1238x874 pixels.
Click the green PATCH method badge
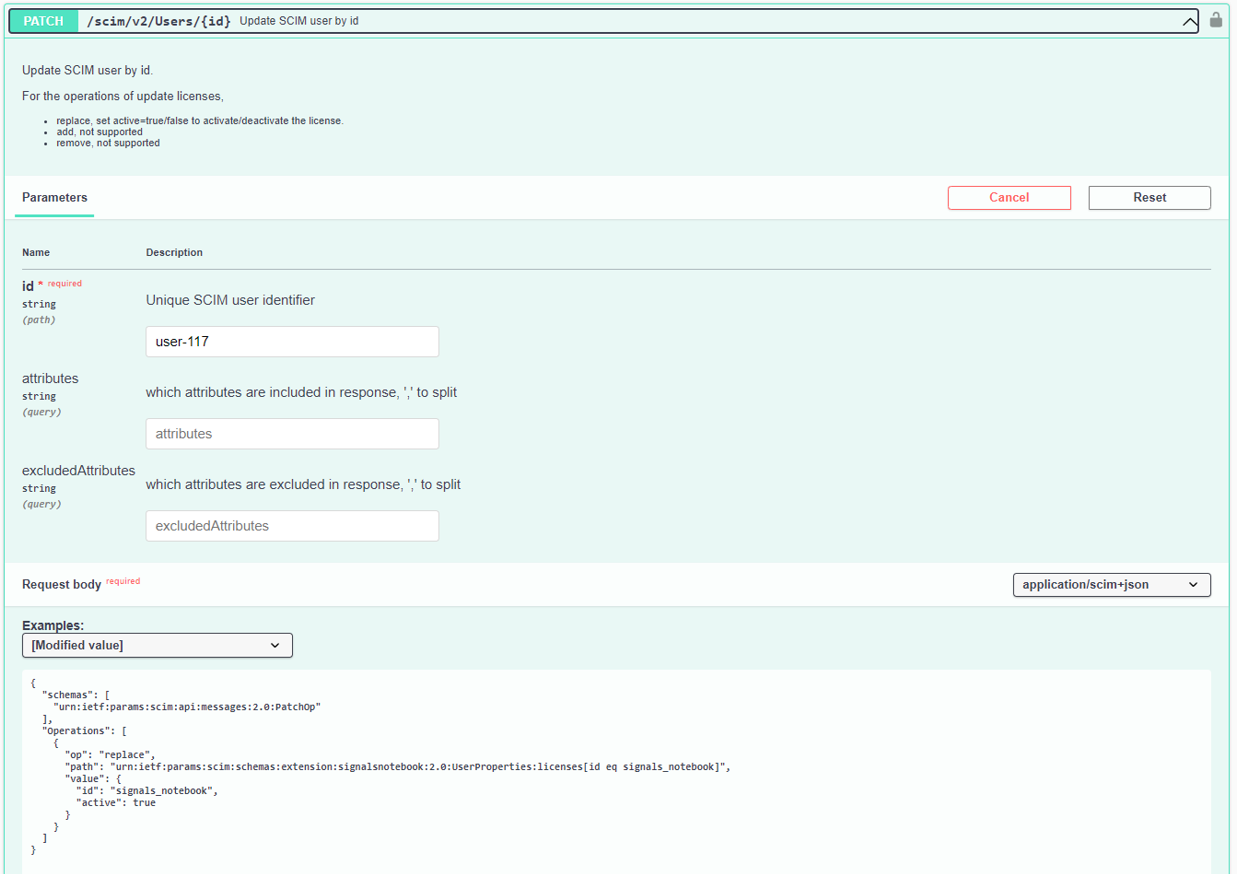pos(43,21)
